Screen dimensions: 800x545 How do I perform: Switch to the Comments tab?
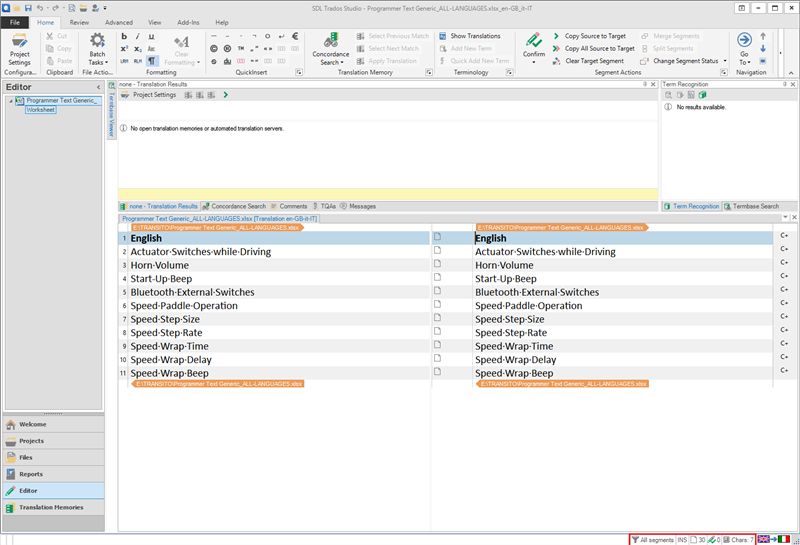[x=289, y=206]
